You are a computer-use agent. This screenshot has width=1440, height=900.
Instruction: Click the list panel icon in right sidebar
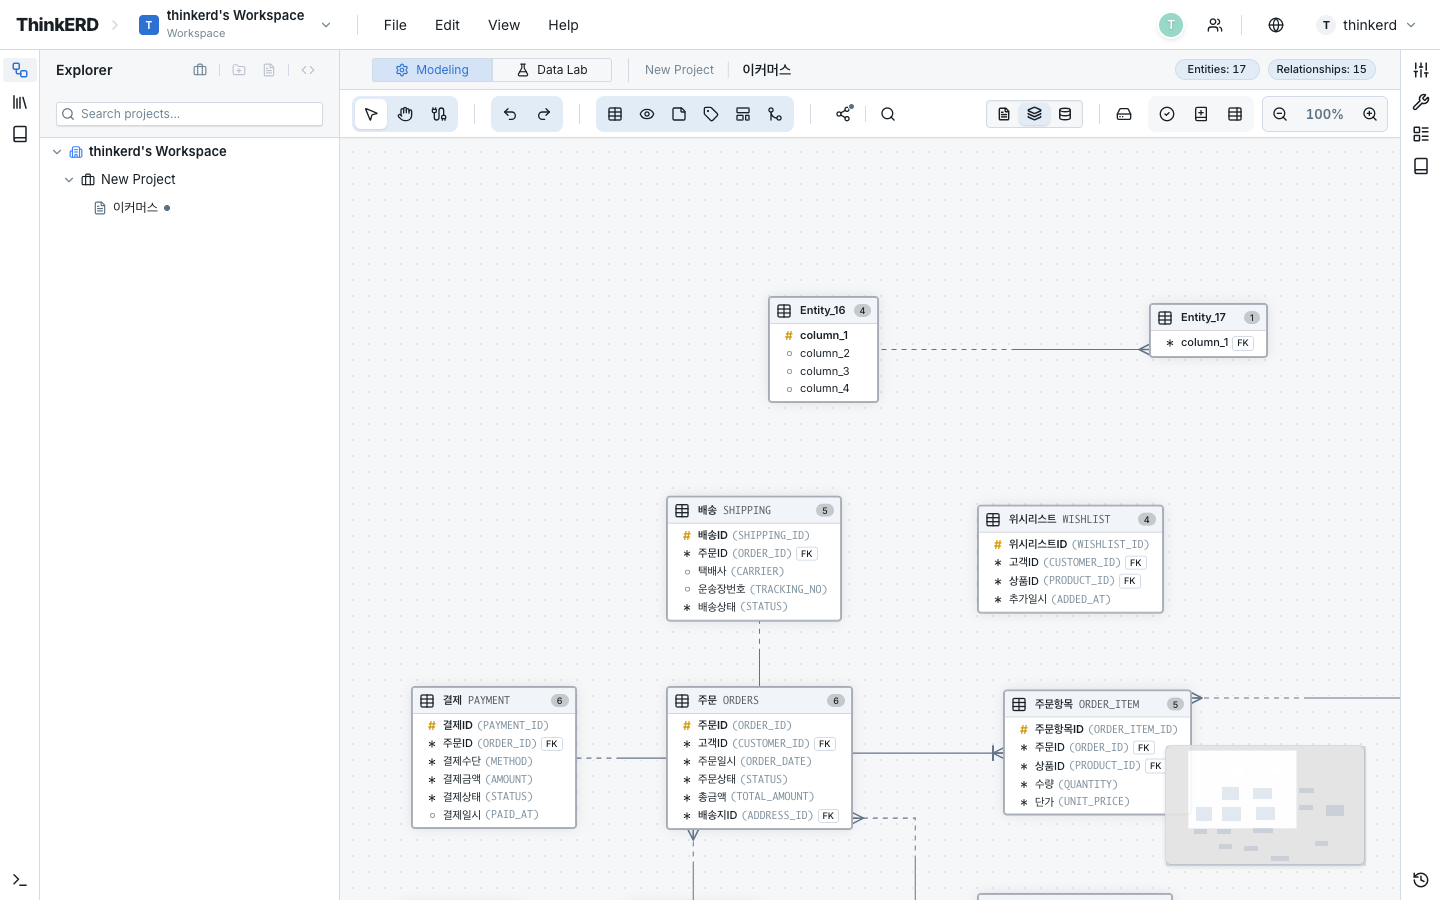pos(1421,134)
